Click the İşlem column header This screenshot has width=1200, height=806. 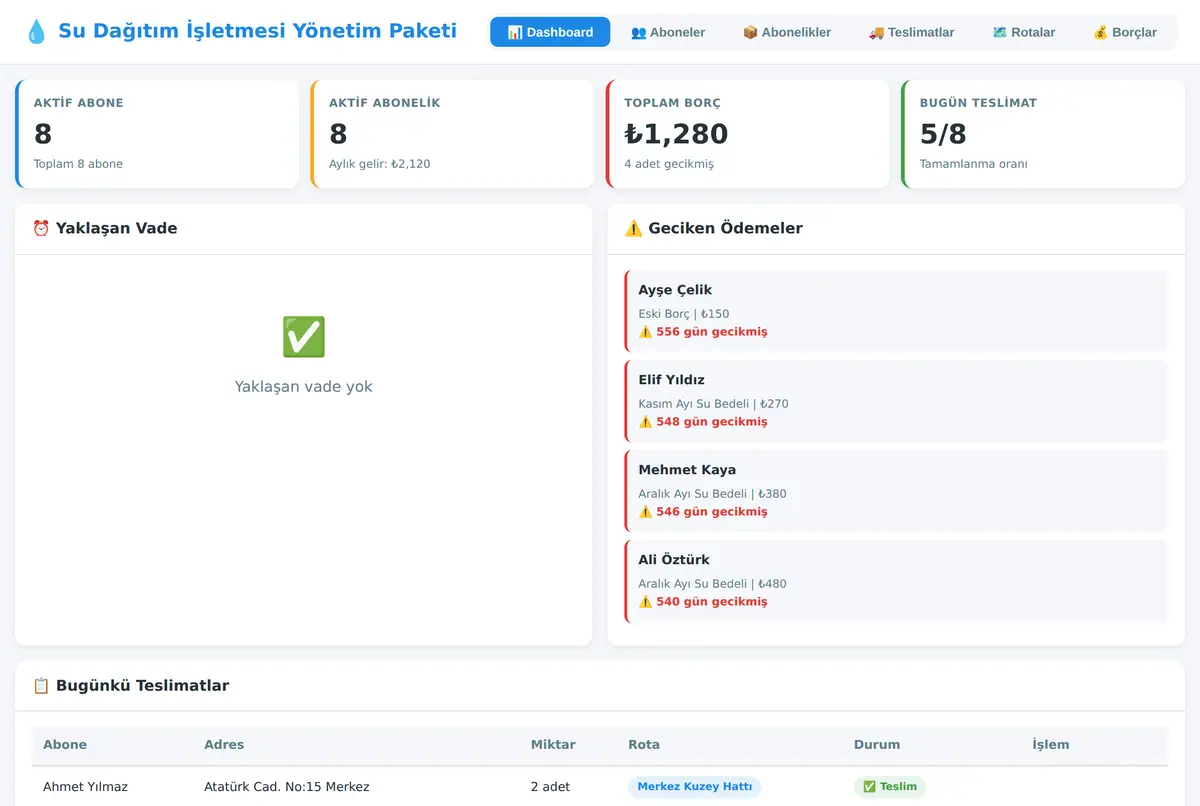[x=1051, y=745]
